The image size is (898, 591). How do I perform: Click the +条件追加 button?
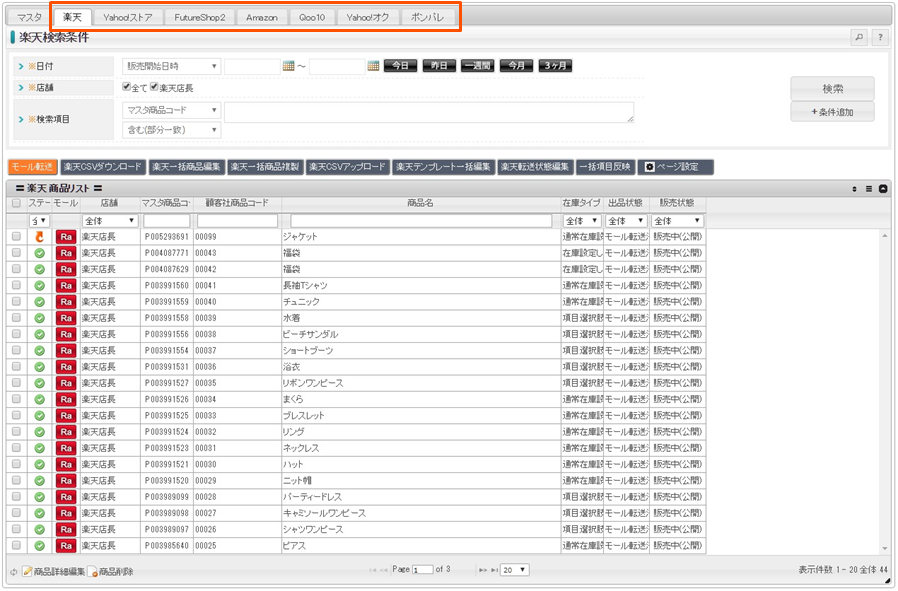tap(832, 112)
